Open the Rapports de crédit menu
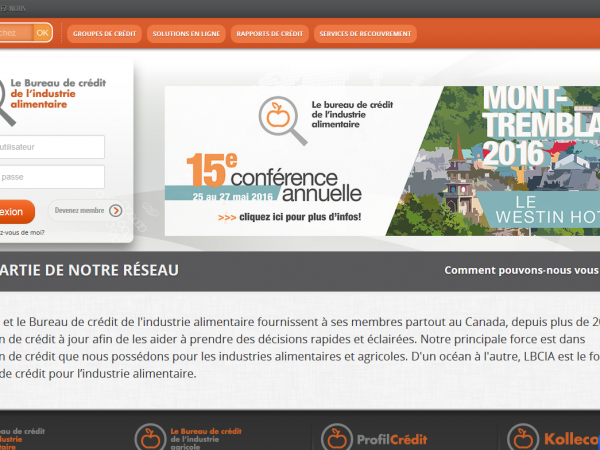The height and width of the screenshot is (450, 600). click(x=269, y=34)
